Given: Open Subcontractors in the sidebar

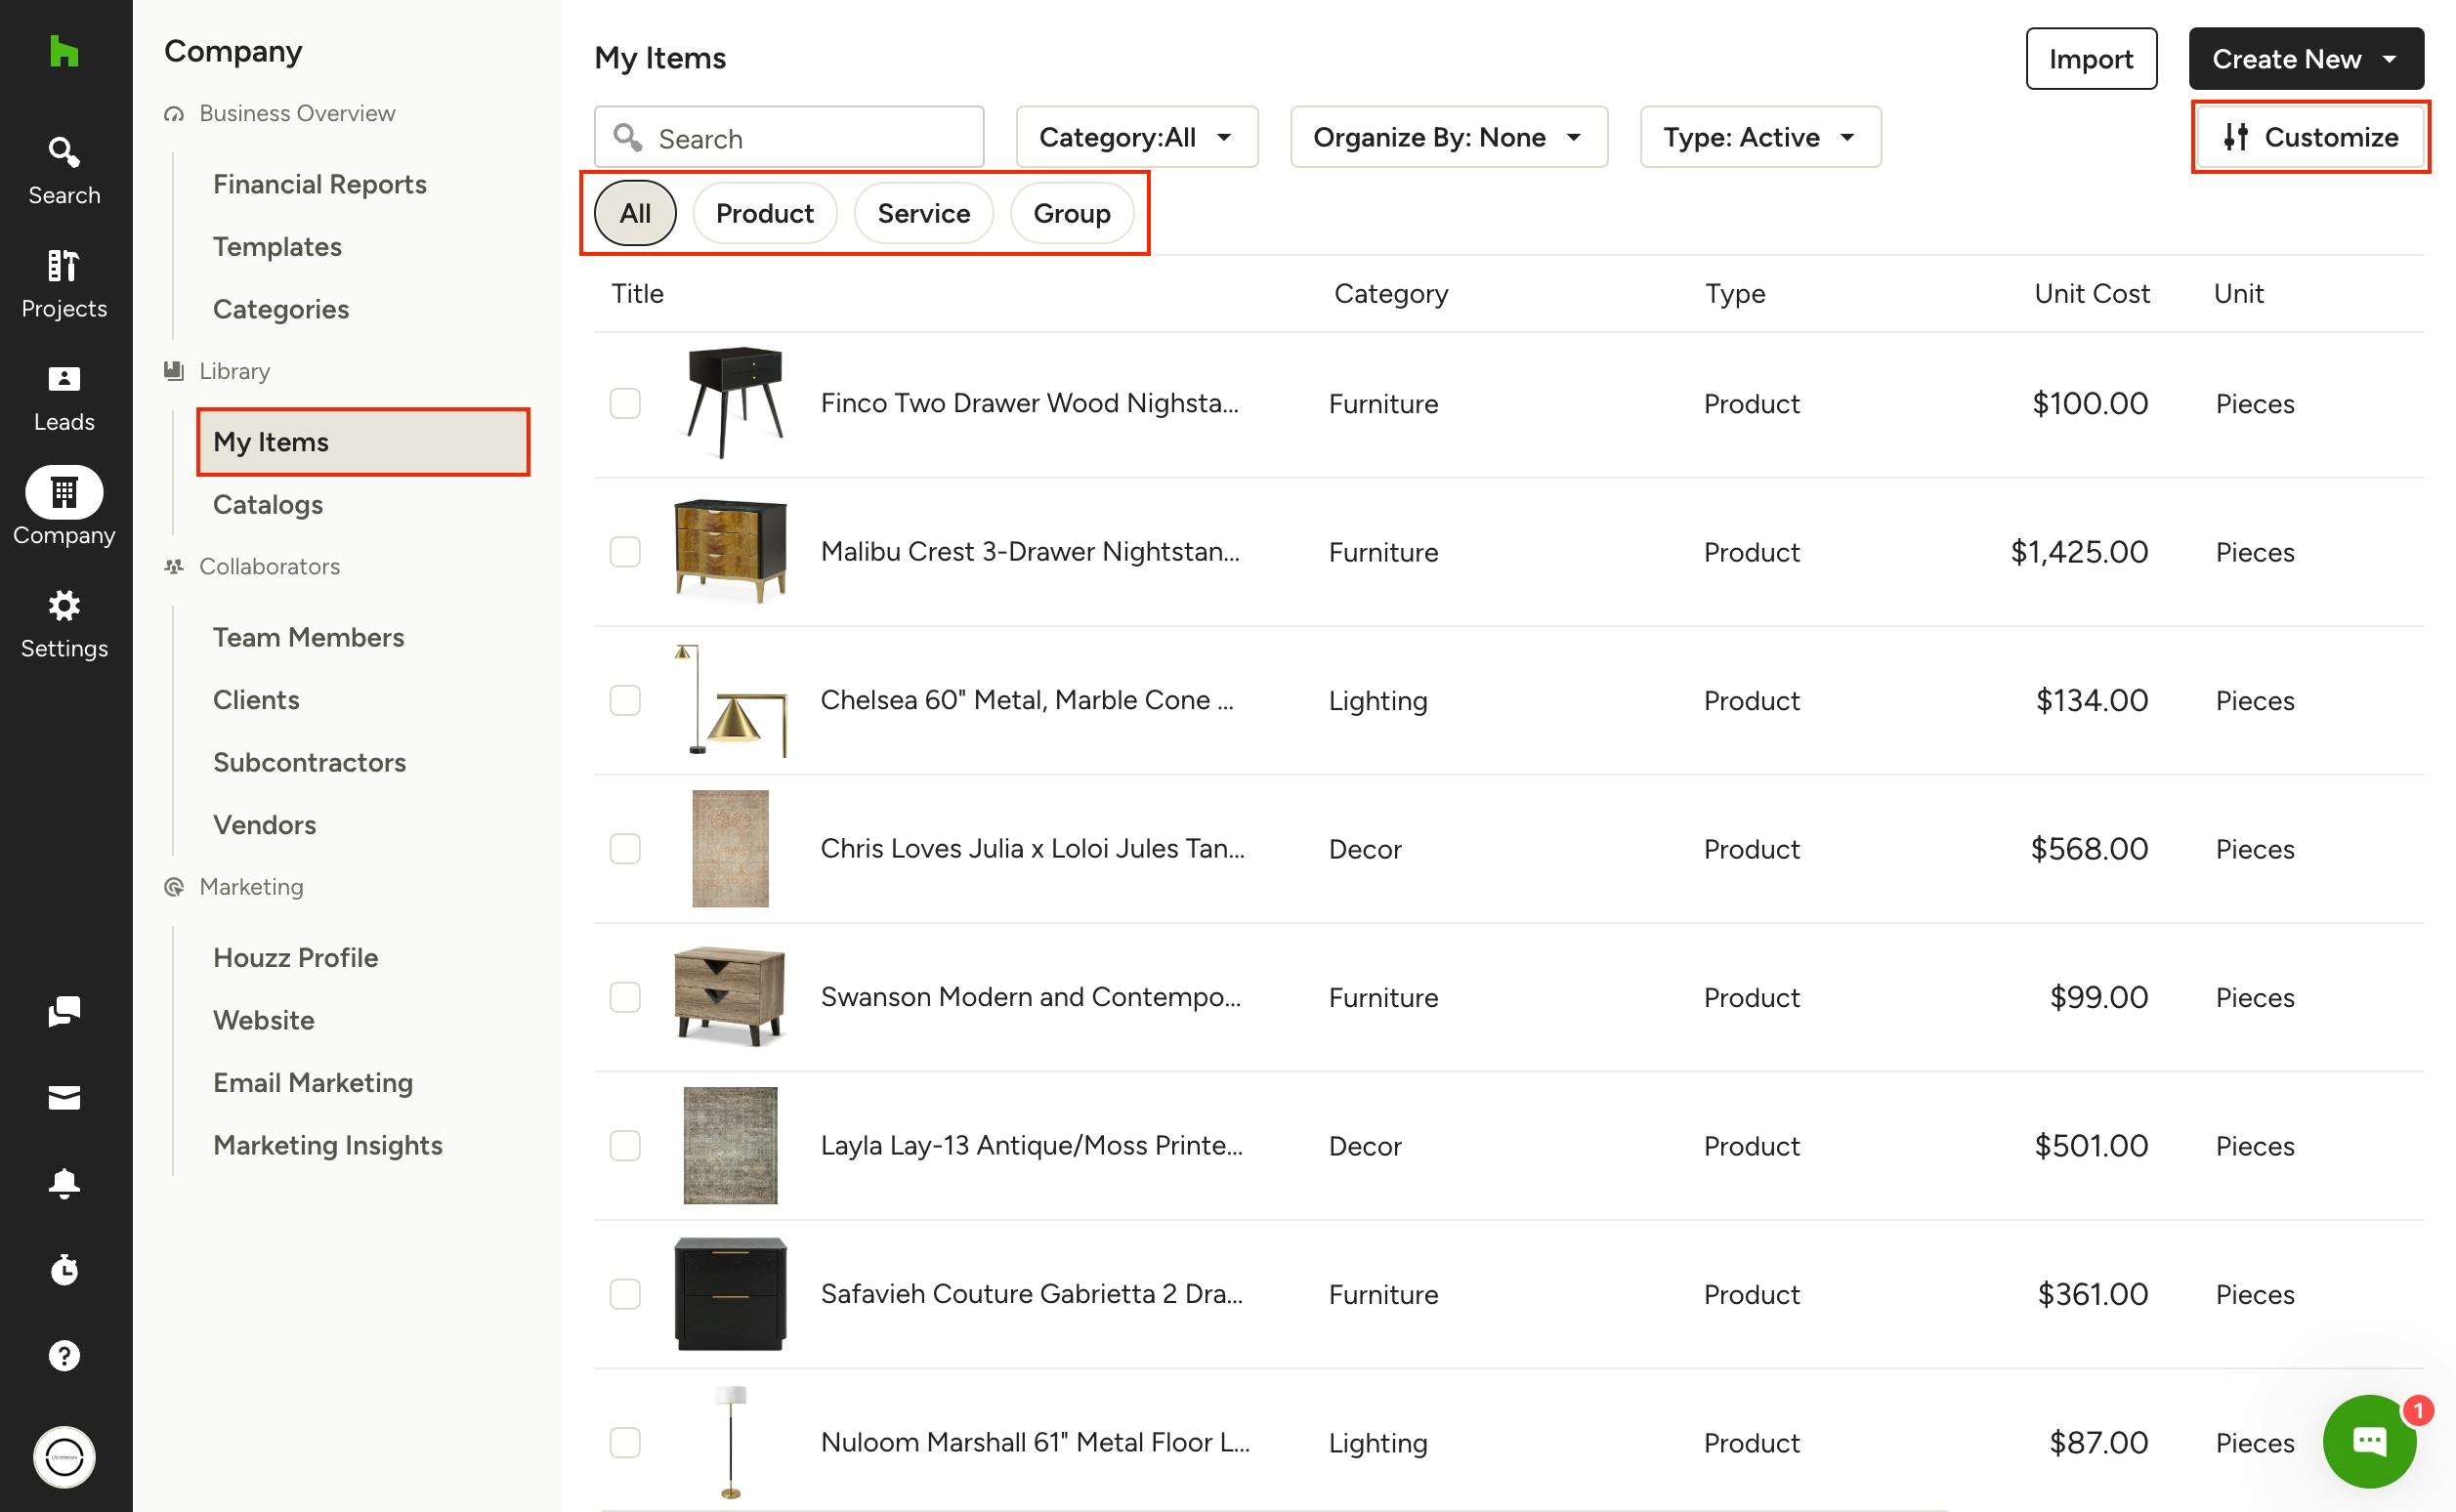Looking at the screenshot, I should pos(309,763).
